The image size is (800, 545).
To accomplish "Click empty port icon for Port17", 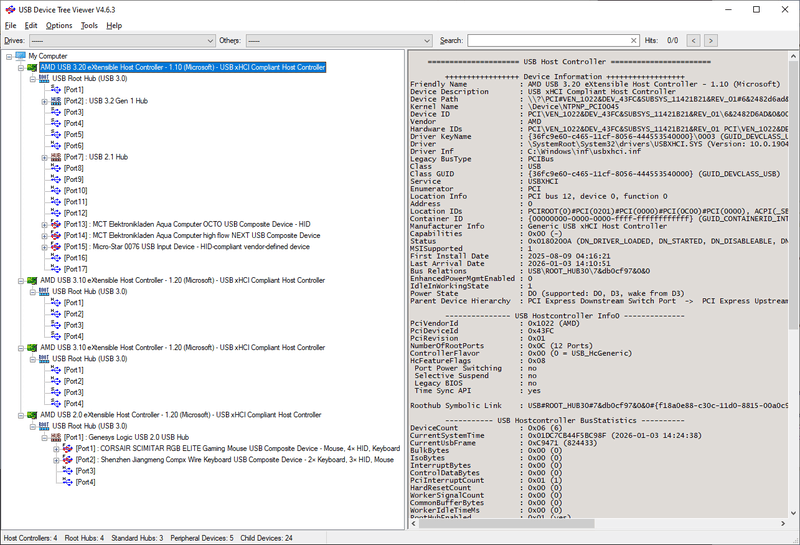I will coord(56,269).
